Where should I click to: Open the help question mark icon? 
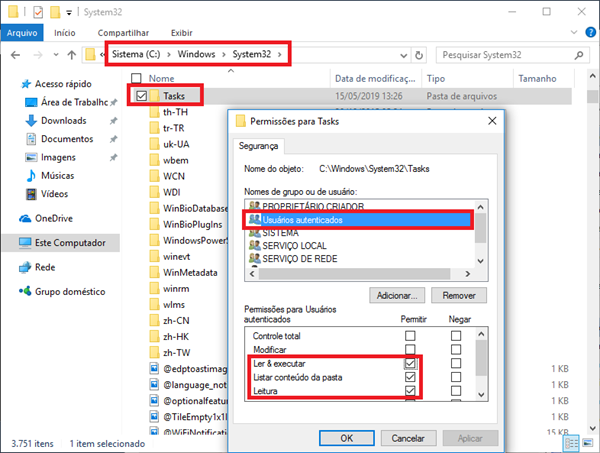(x=590, y=33)
